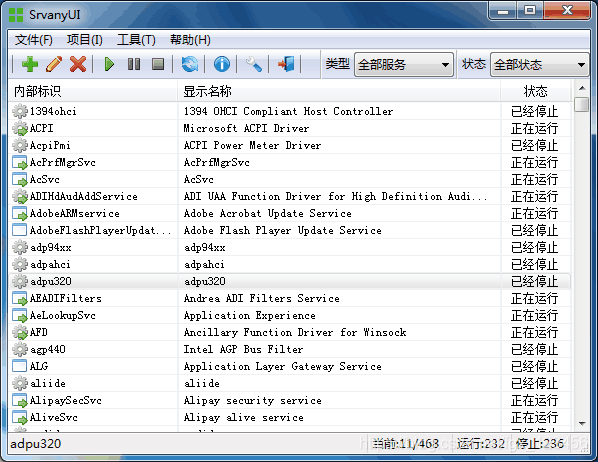Screen dimensions: 598x462
Task: Click the icon beside AdobeFlashPlayerUpdat...
Action: 19,230
